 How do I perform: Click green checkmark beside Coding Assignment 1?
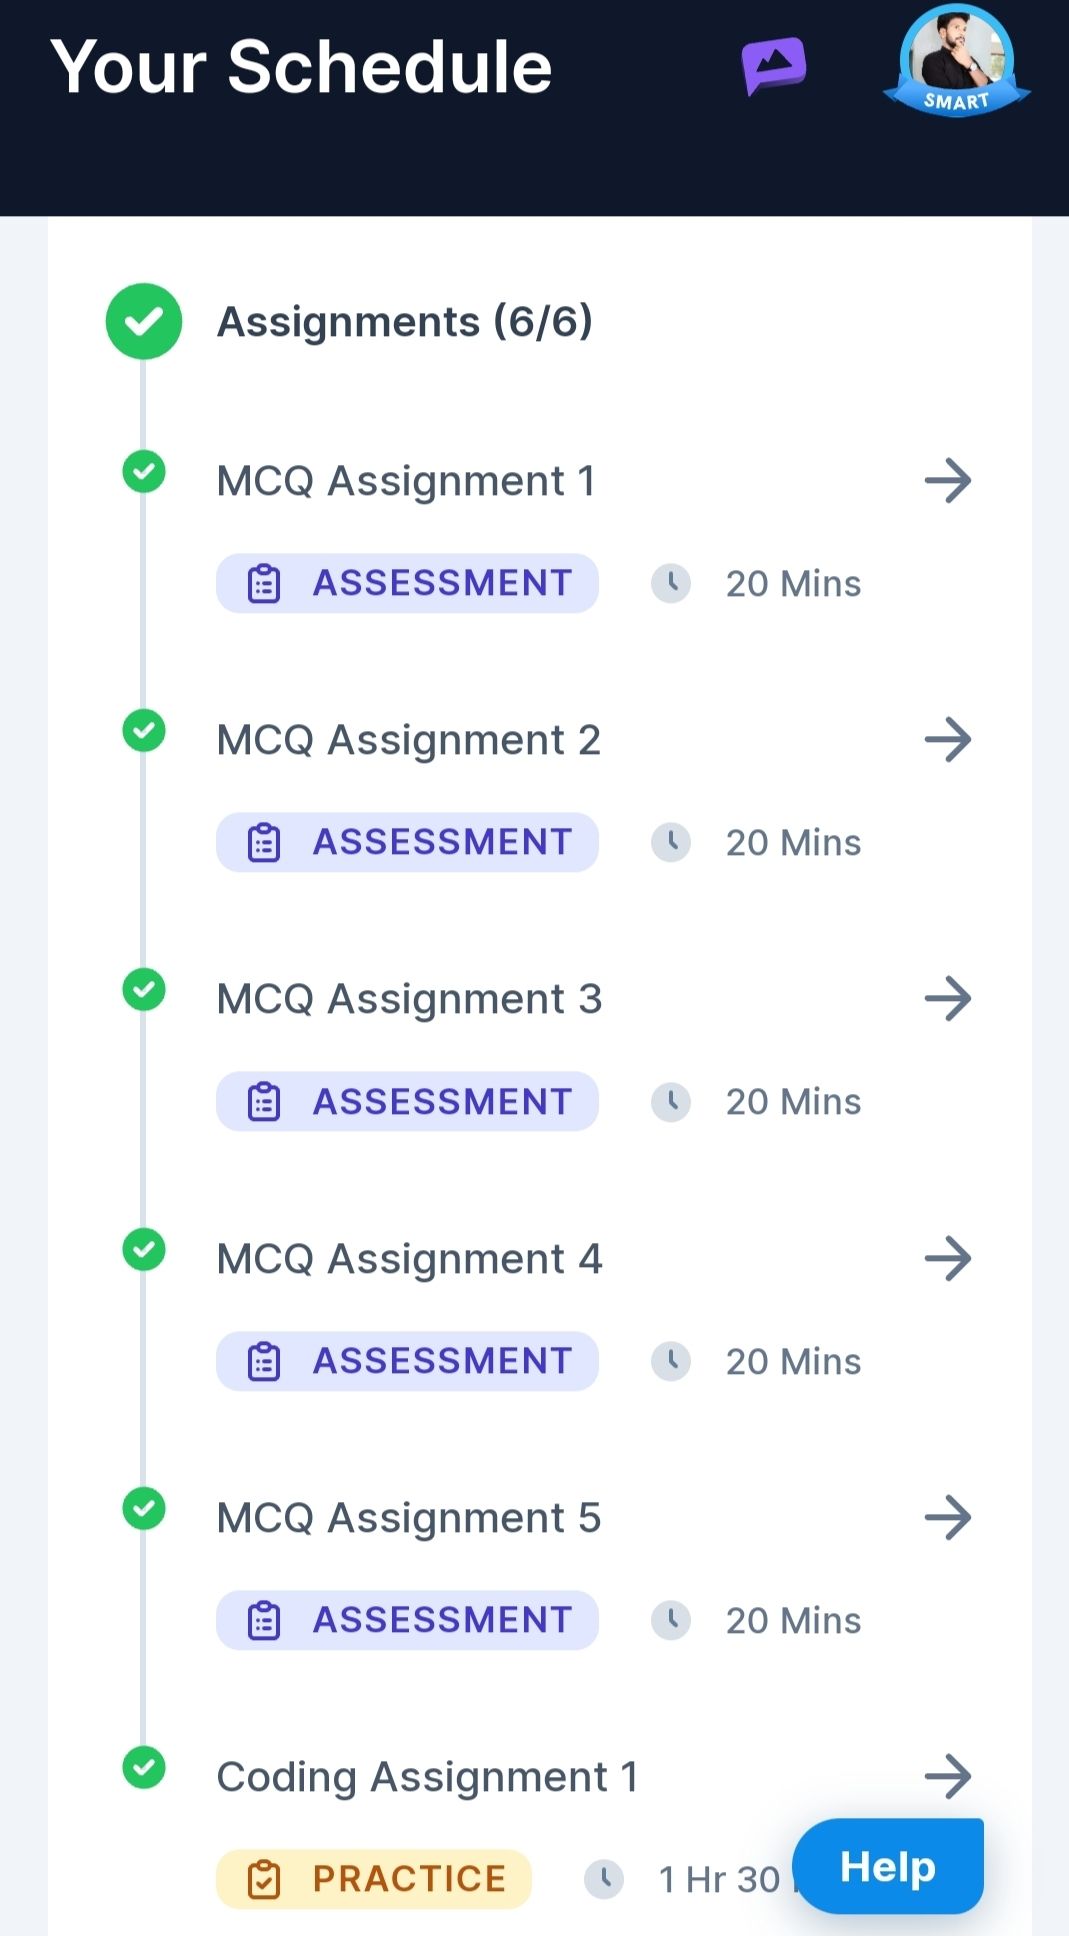click(144, 1768)
